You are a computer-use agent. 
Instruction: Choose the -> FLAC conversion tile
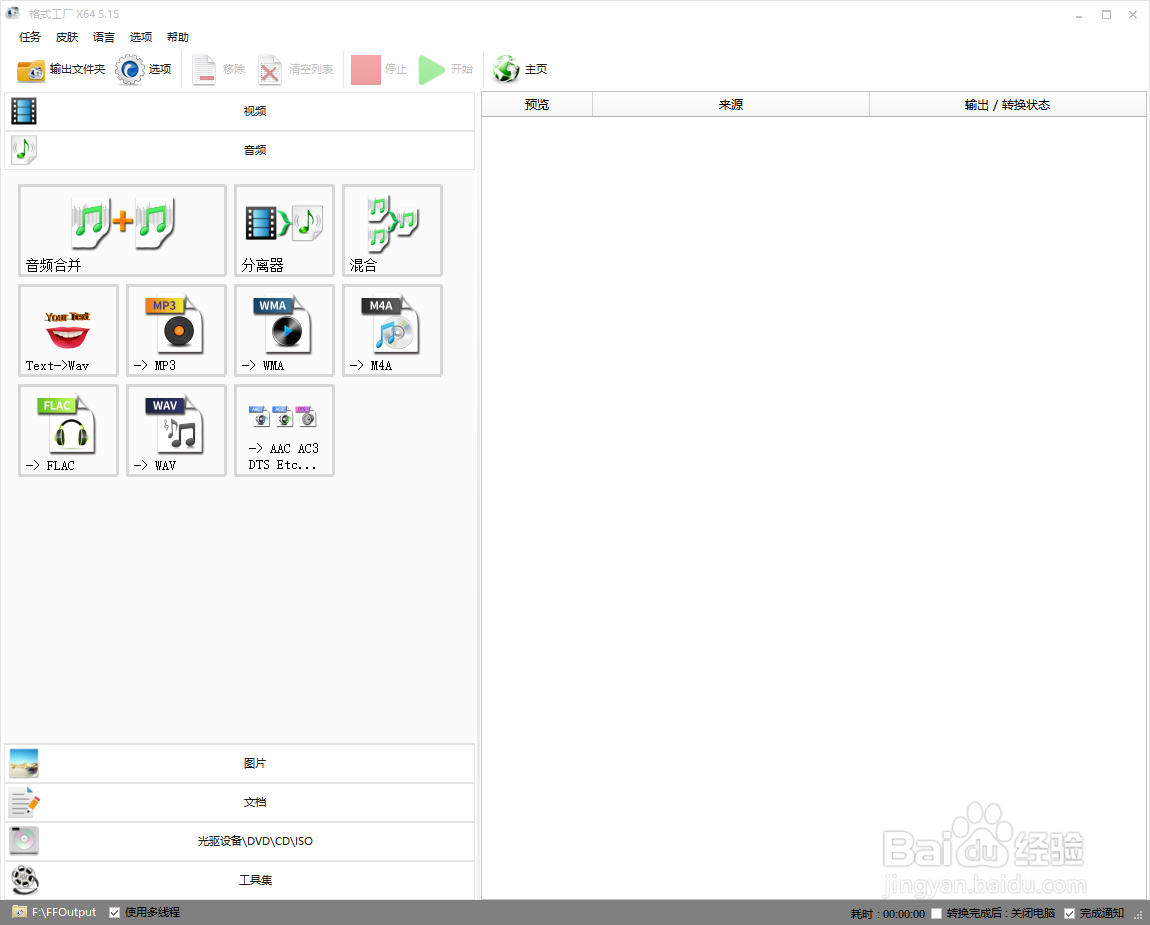tap(68, 431)
